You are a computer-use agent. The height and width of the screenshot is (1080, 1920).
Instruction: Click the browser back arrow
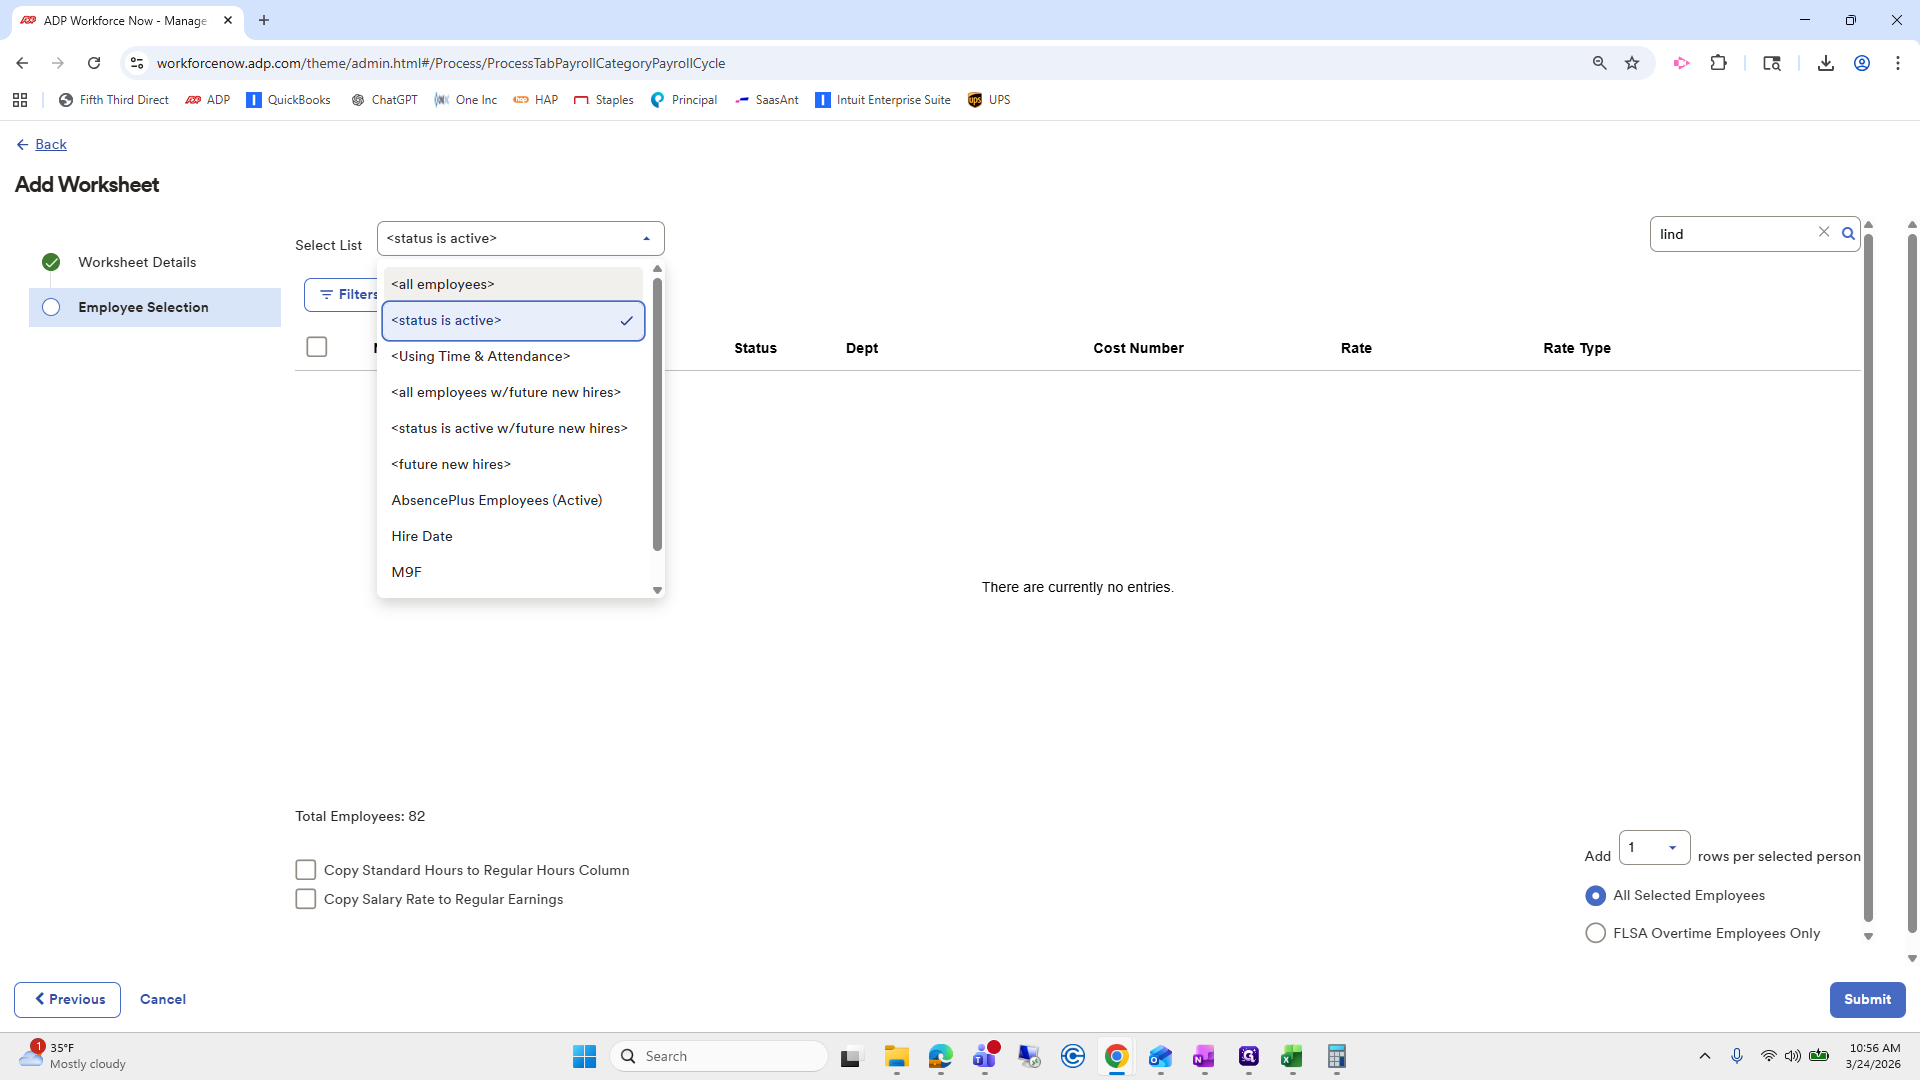pos(22,63)
